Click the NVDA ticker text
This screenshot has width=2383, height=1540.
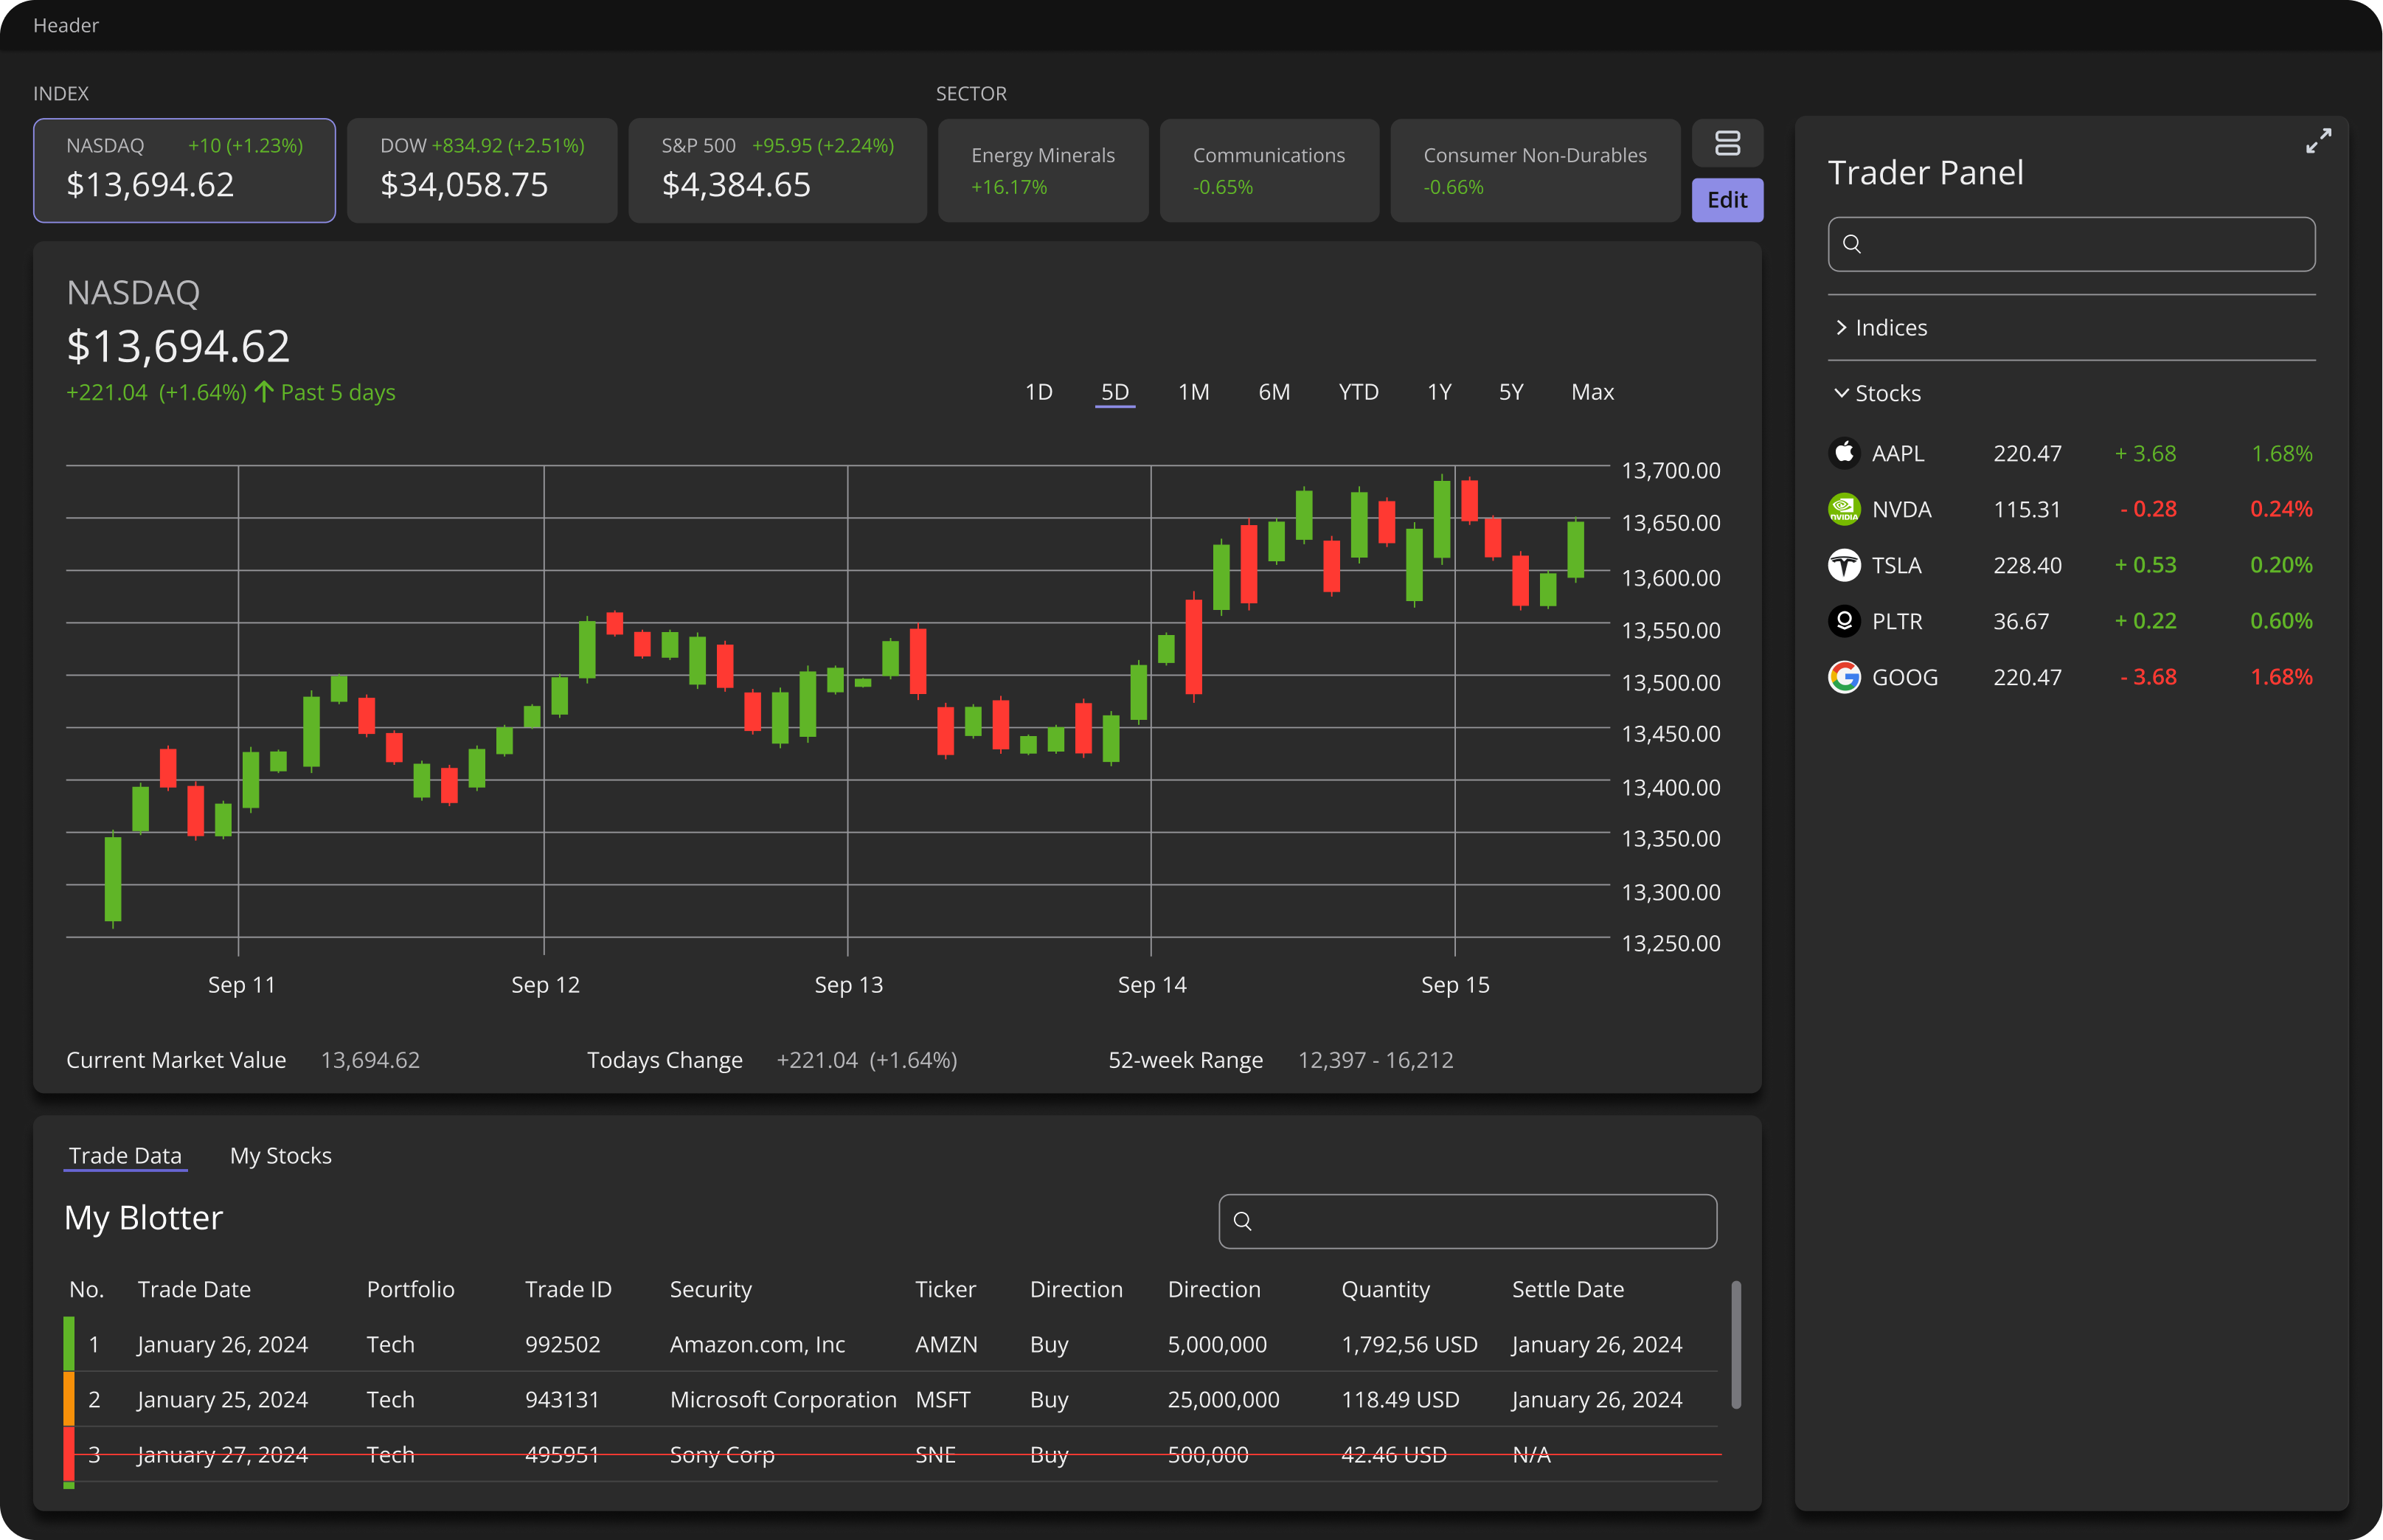[1901, 509]
